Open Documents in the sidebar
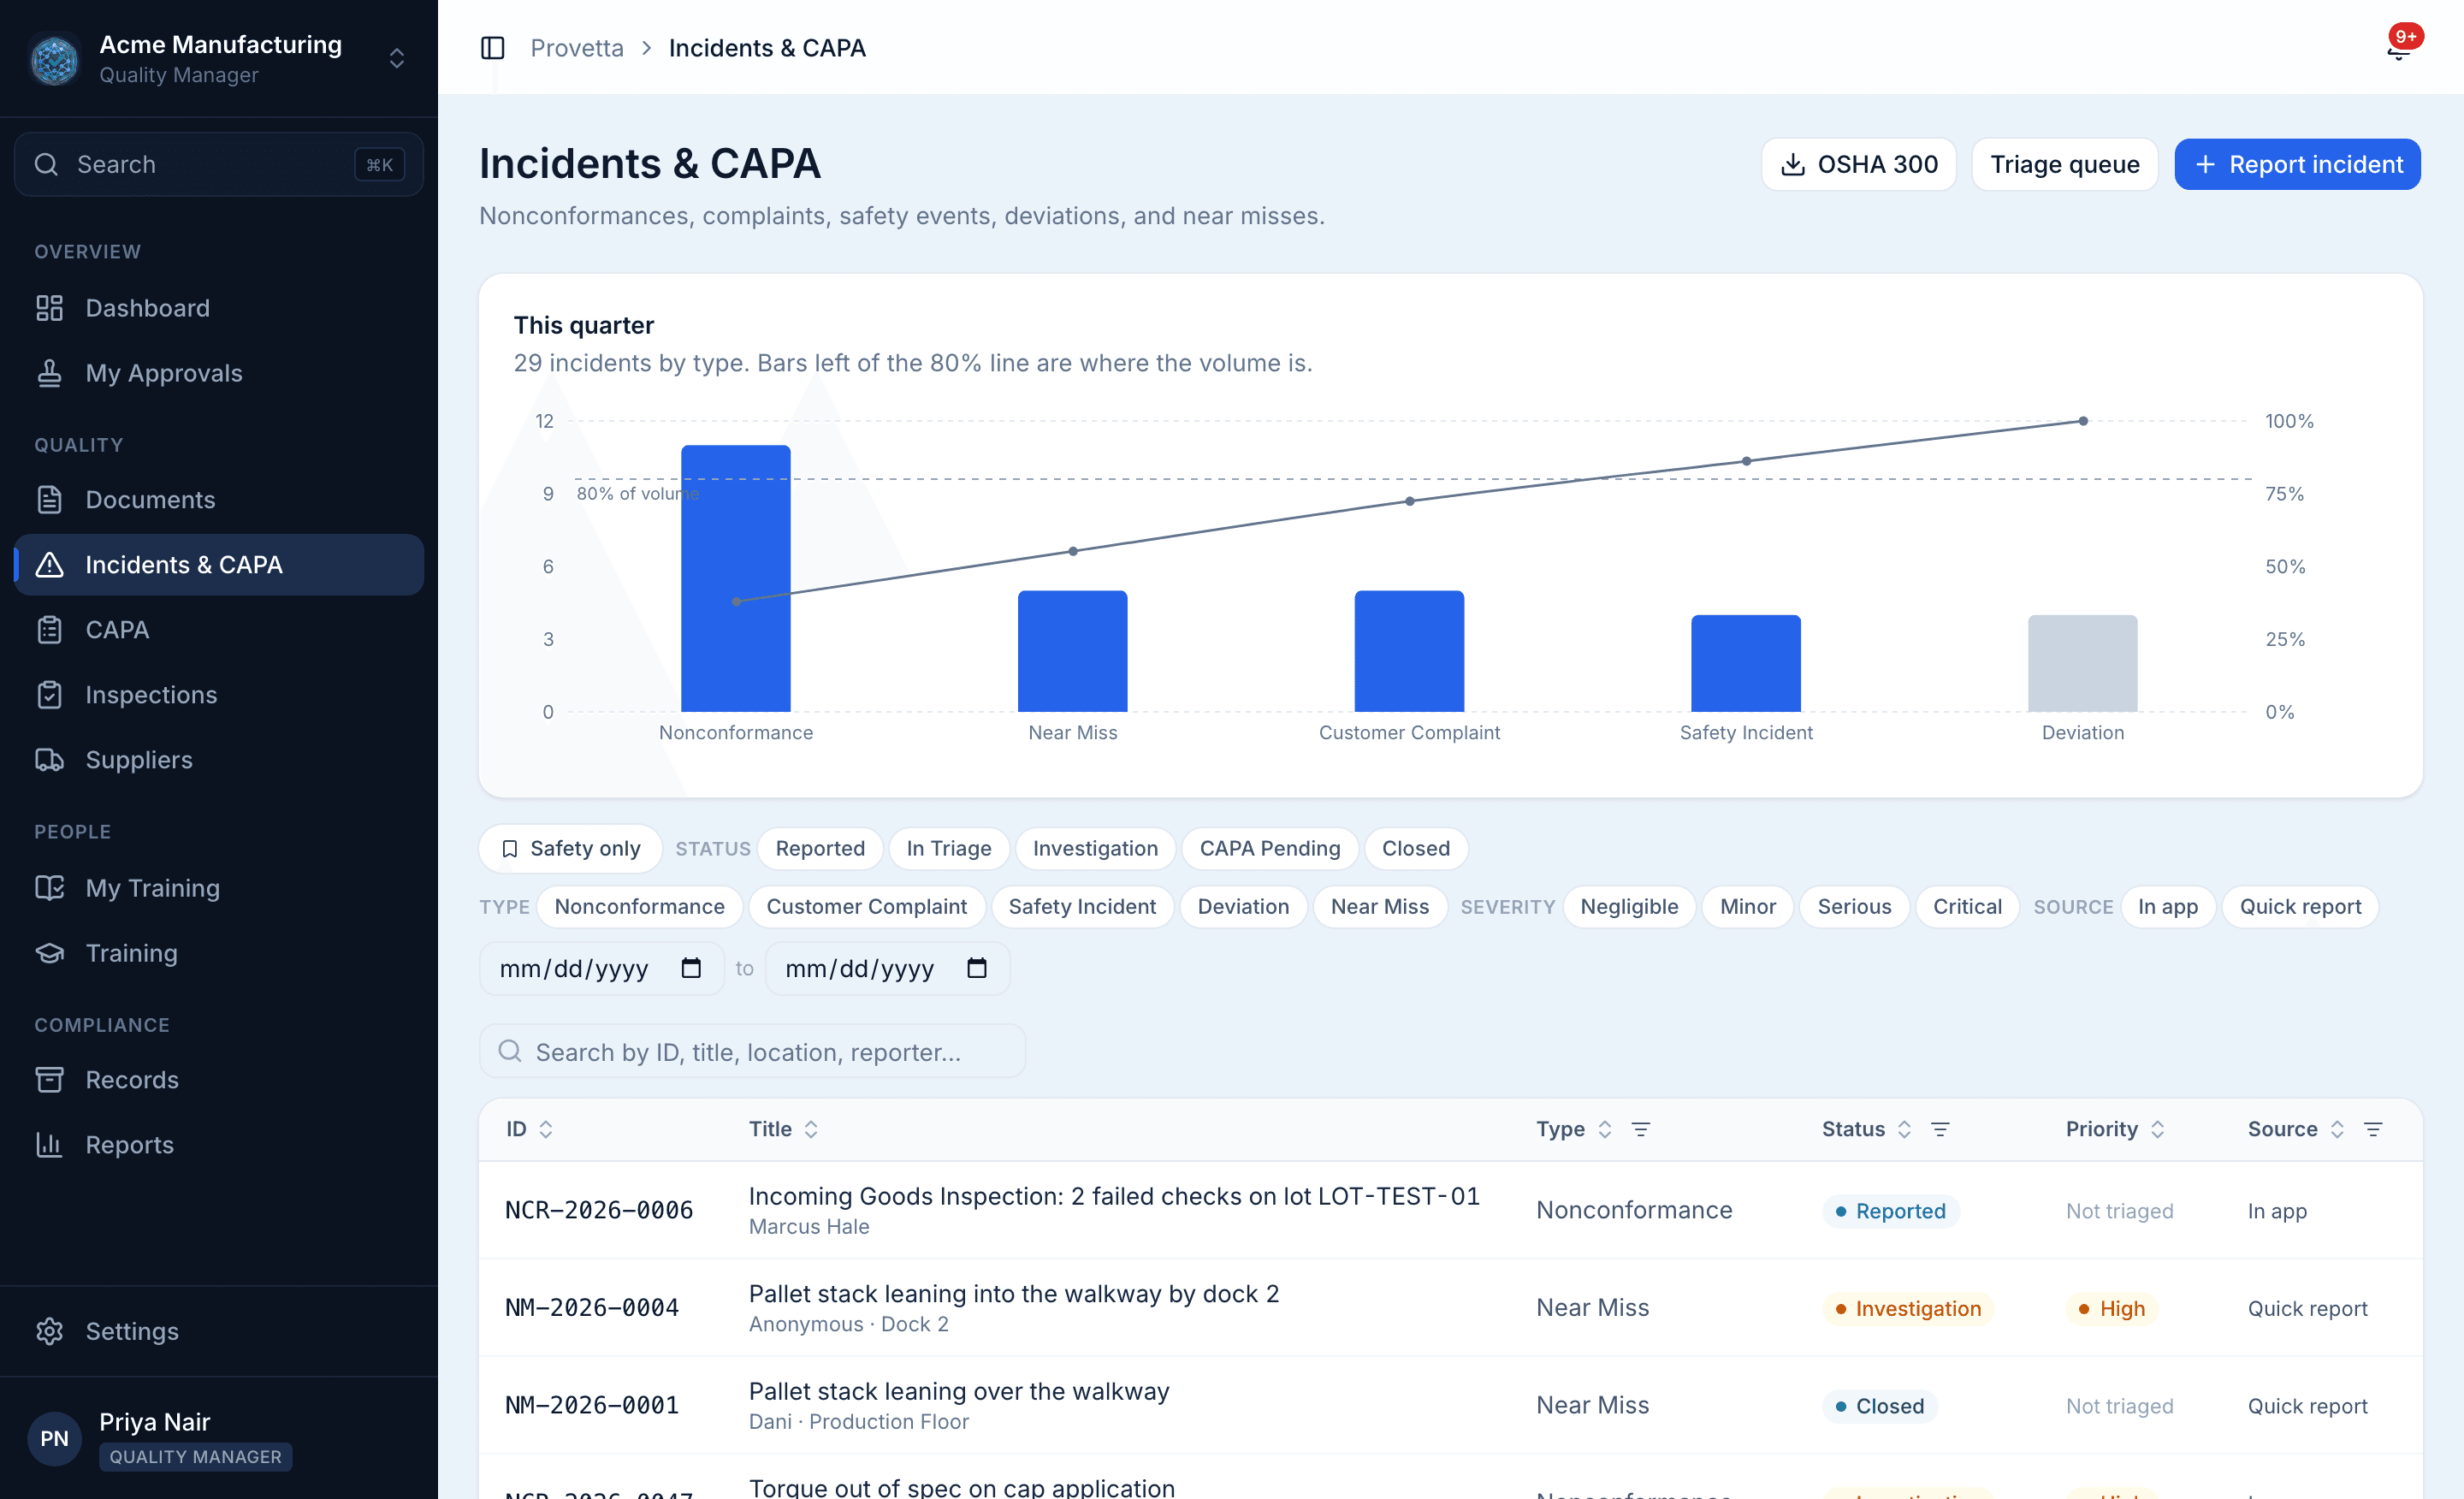This screenshot has width=2464, height=1499. coord(218,499)
